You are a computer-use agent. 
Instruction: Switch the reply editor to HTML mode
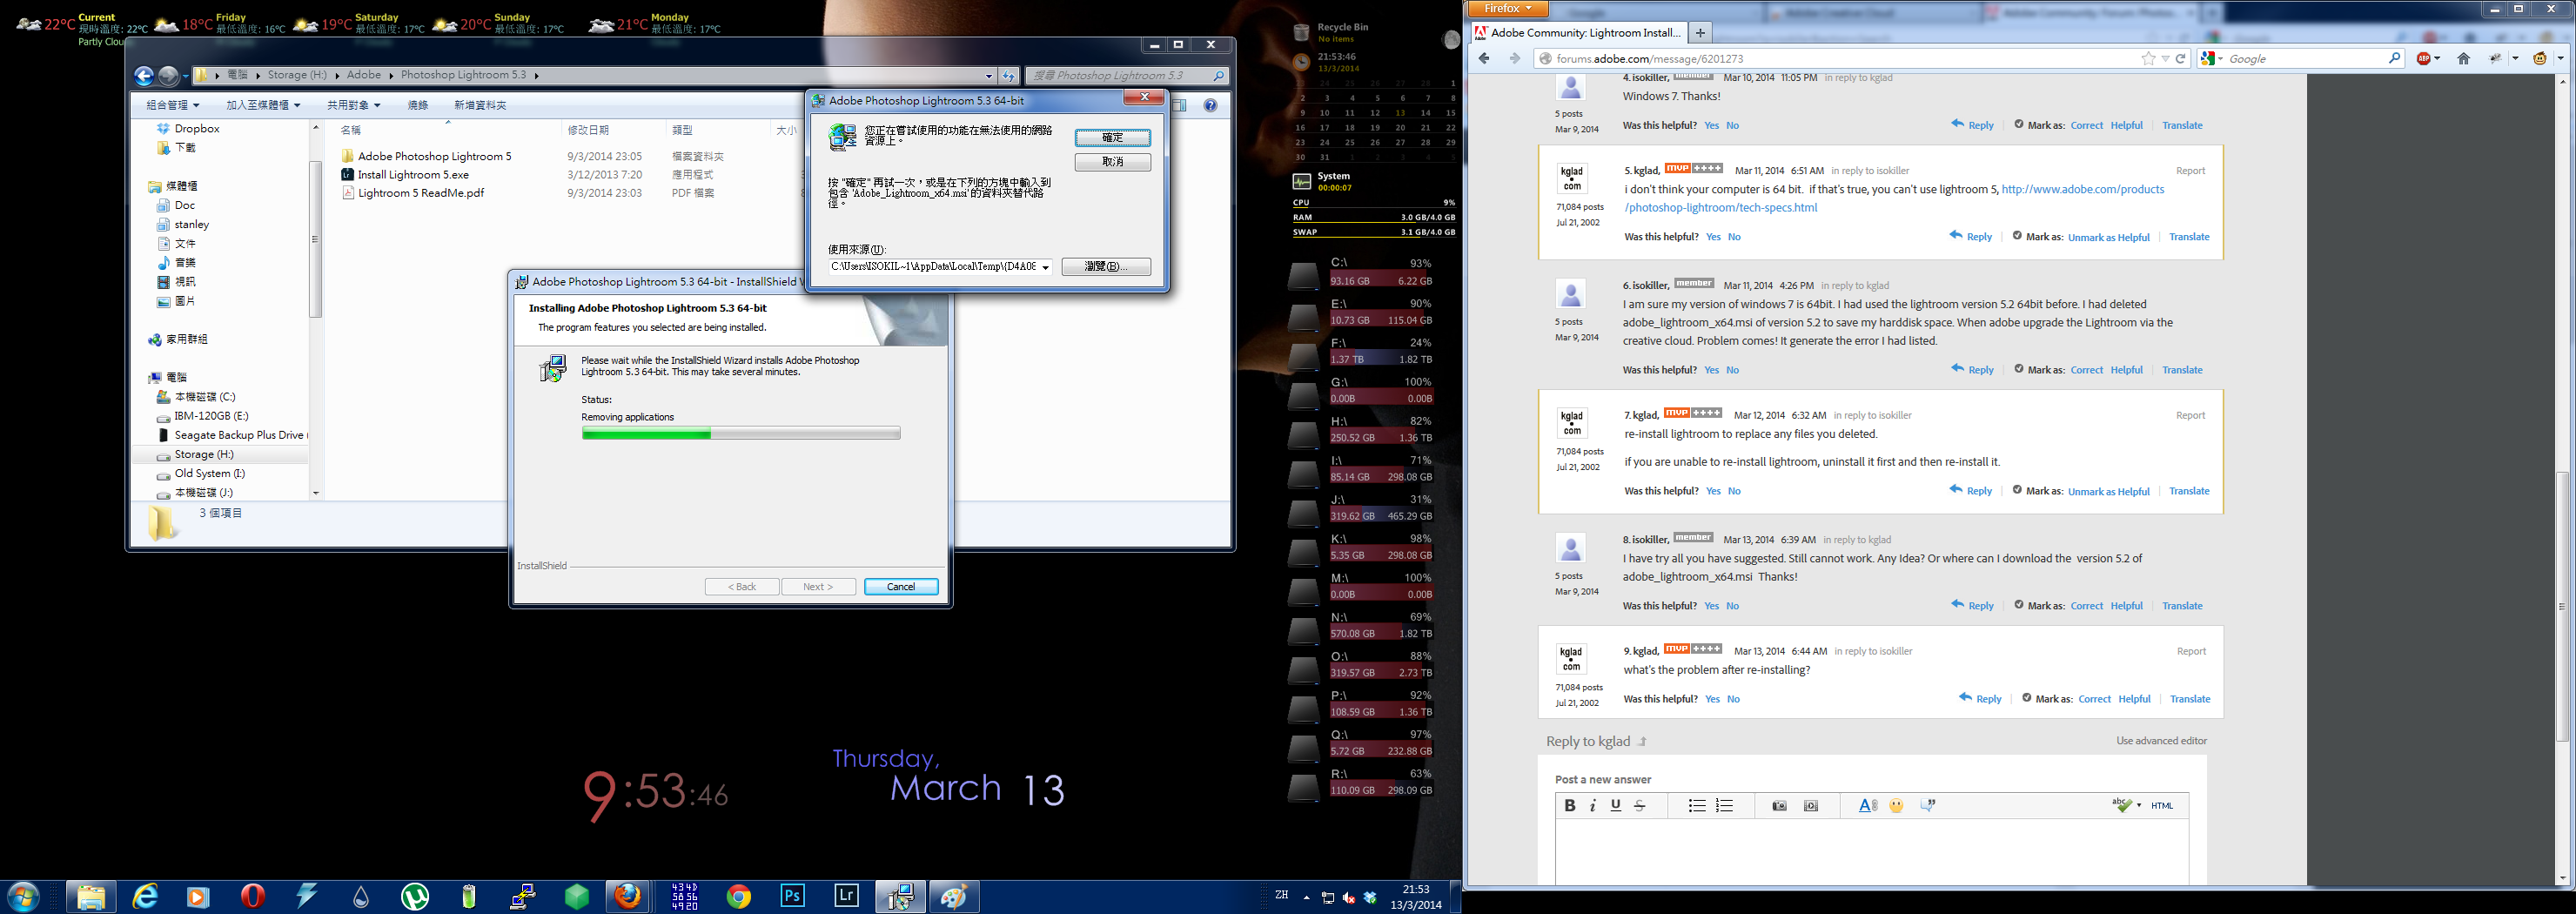(2162, 806)
